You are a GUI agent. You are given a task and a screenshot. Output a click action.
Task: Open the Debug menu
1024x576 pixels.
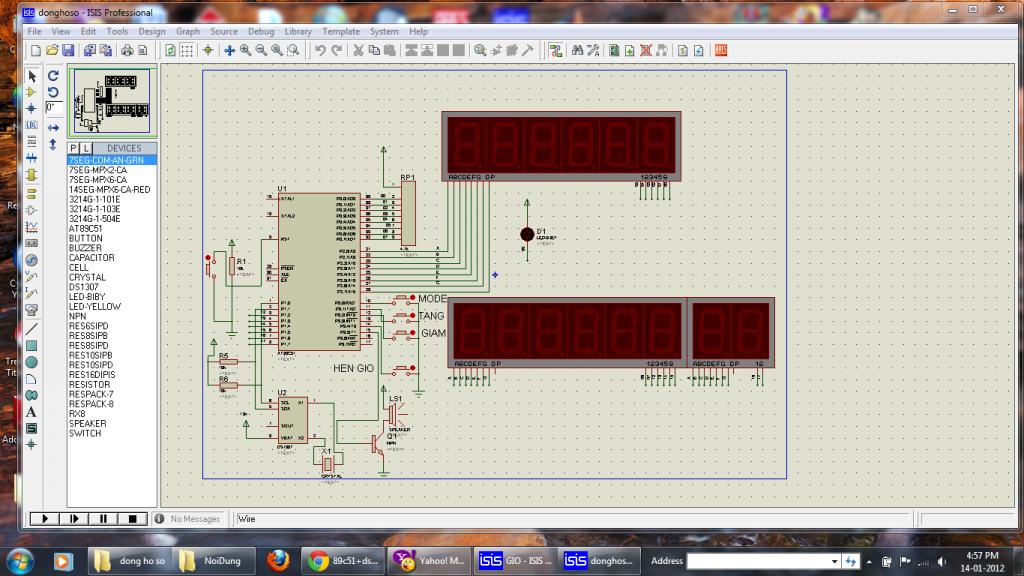tap(261, 31)
